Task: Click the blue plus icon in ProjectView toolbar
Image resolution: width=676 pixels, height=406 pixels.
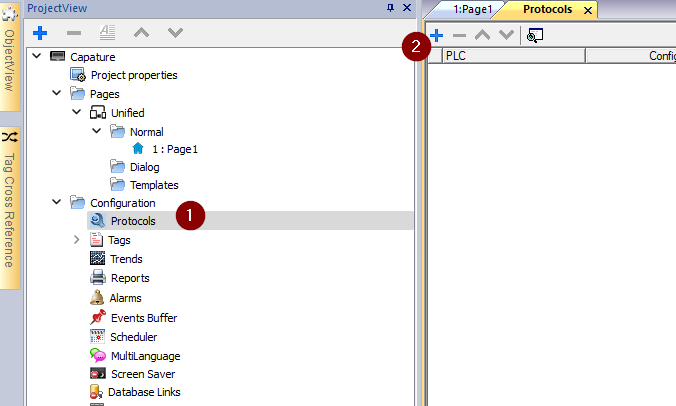Action: coord(40,33)
